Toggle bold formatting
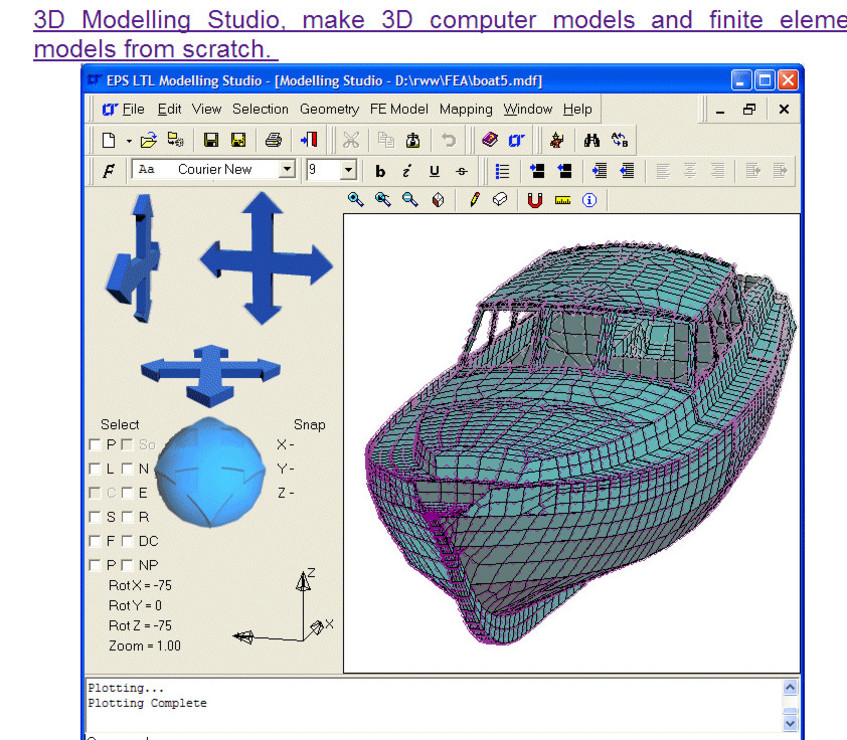Viewport: 847px width, 740px height. tap(380, 171)
